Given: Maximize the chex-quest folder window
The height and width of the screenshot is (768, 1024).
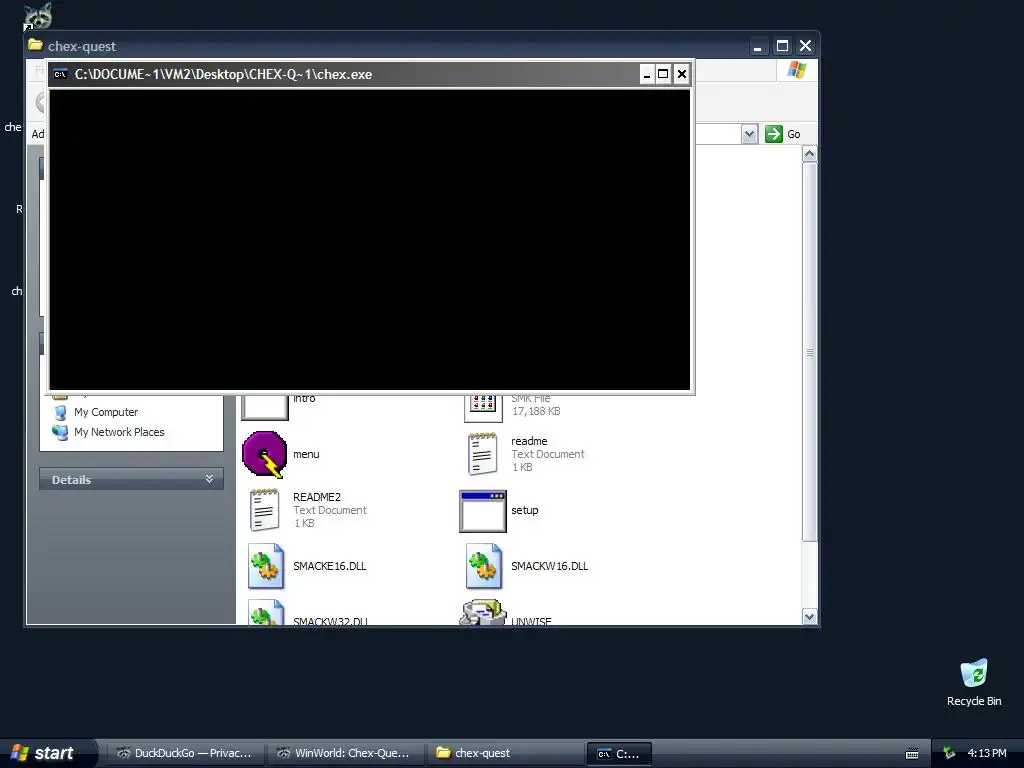Looking at the screenshot, I should [782, 46].
